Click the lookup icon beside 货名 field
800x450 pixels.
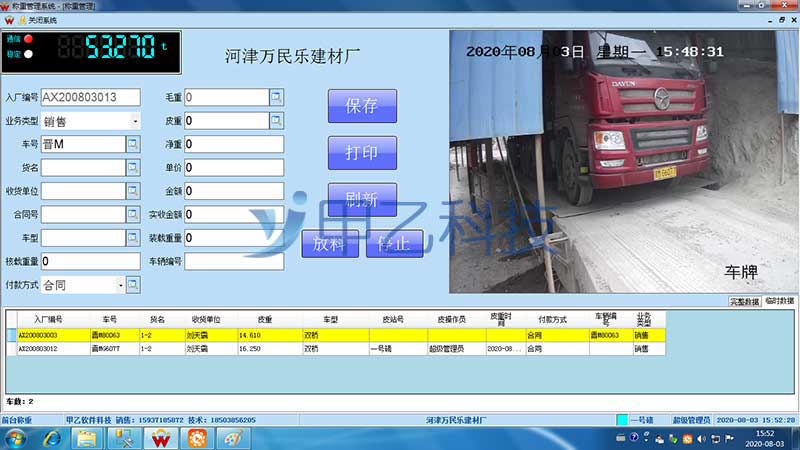pyautogui.click(x=133, y=168)
